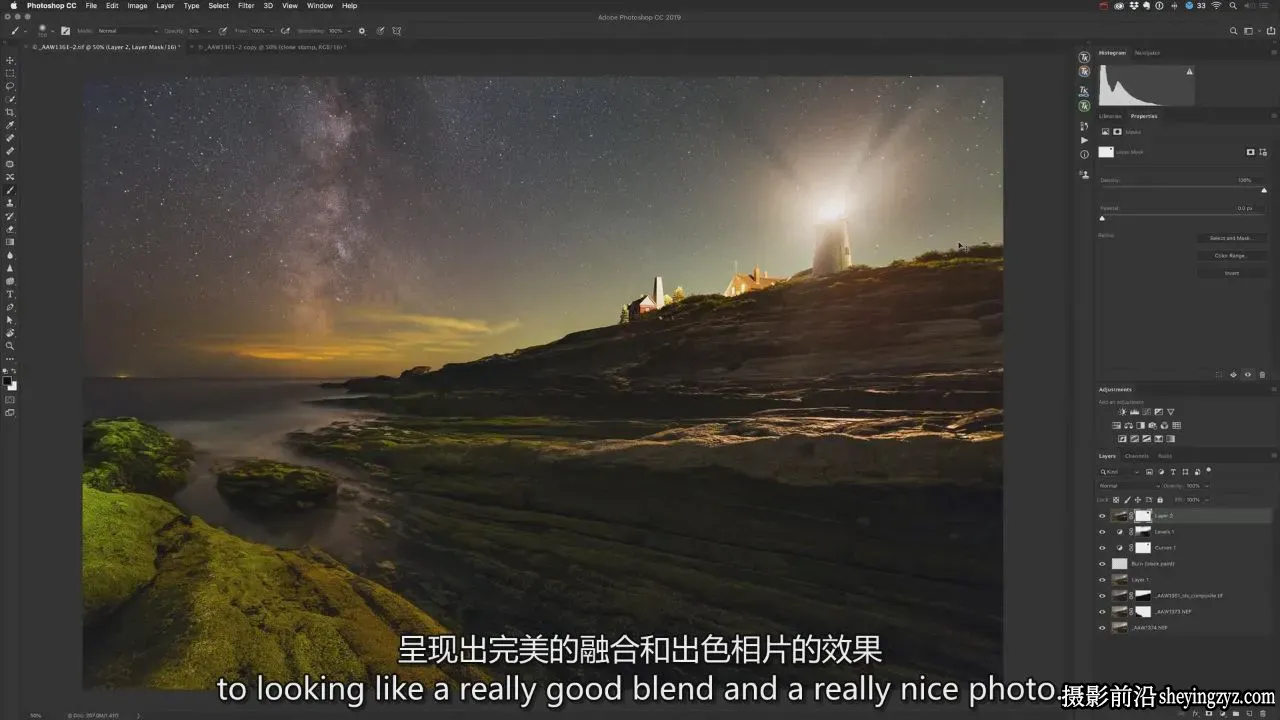Select the Eyedropper tool

coord(10,125)
